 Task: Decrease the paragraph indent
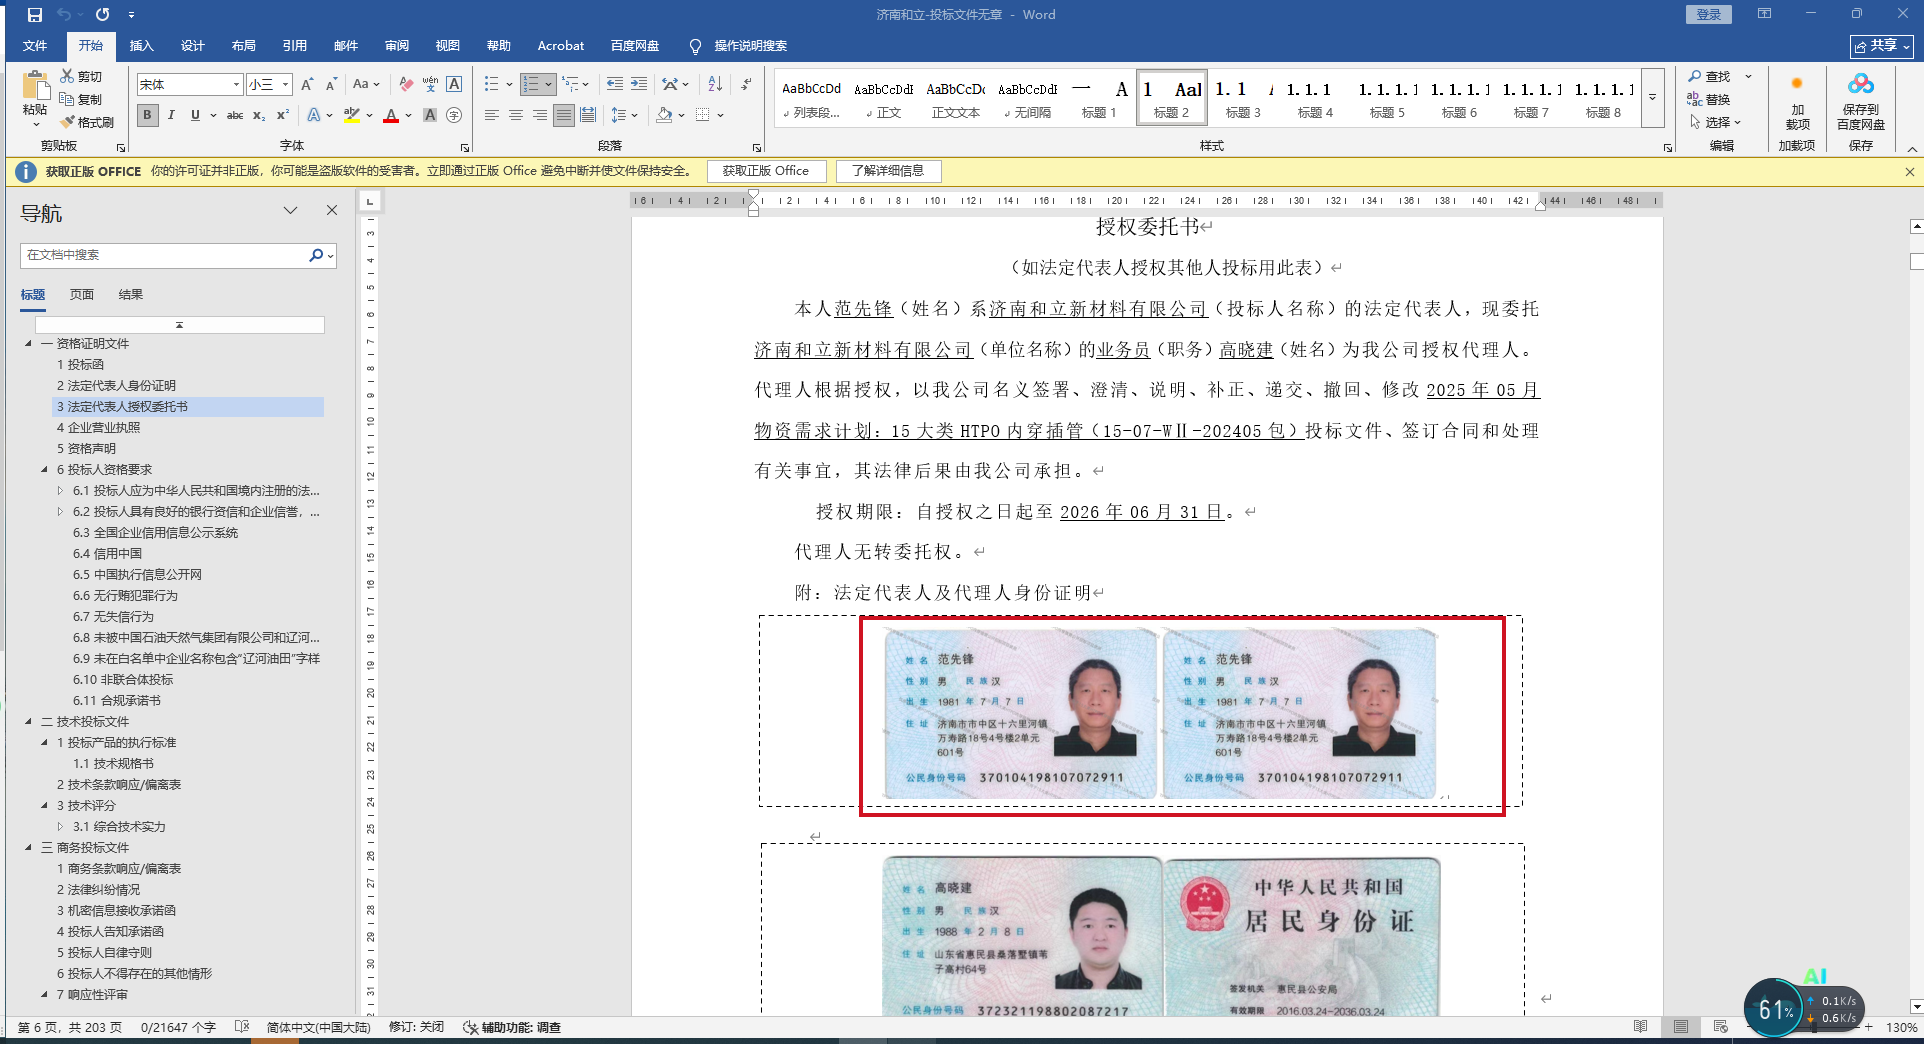(x=614, y=84)
